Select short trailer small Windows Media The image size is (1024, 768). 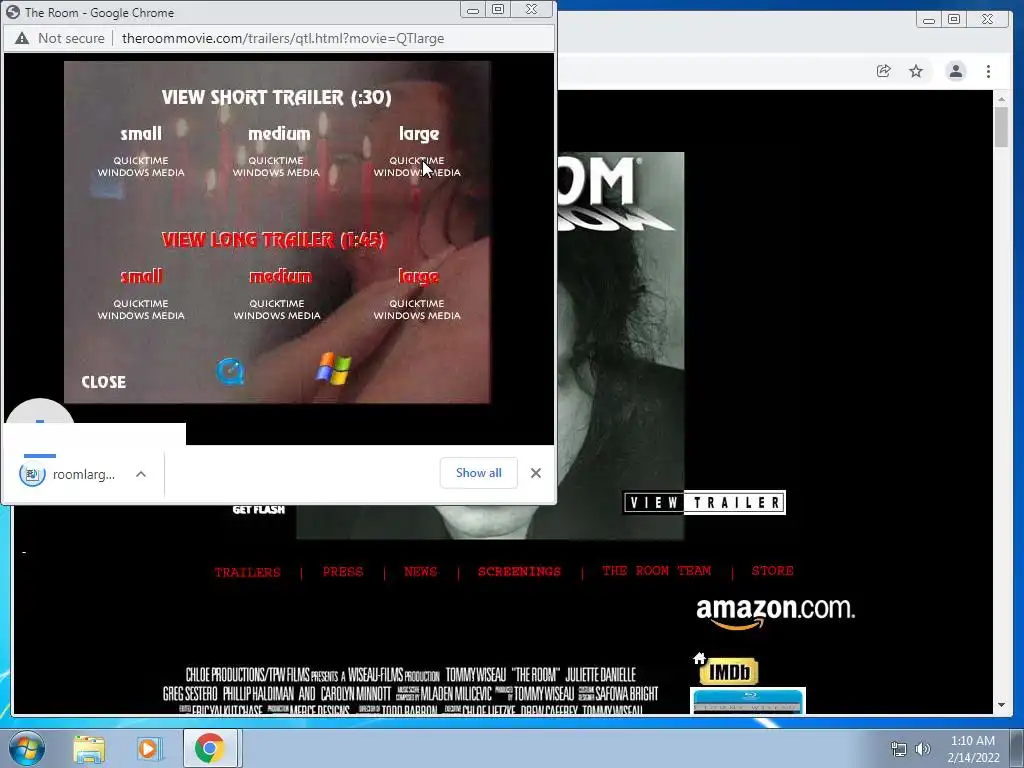pyautogui.click(x=141, y=172)
